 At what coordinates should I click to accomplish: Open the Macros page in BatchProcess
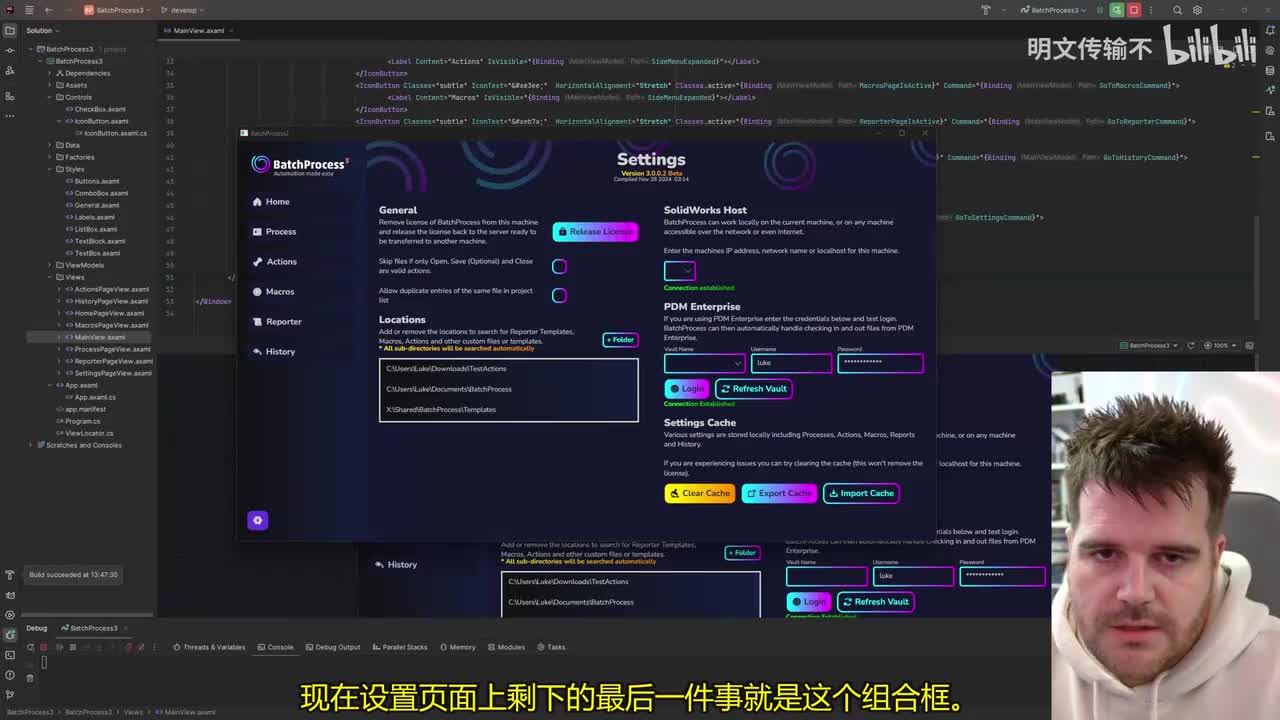pyautogui.click(x=273, y=292)
